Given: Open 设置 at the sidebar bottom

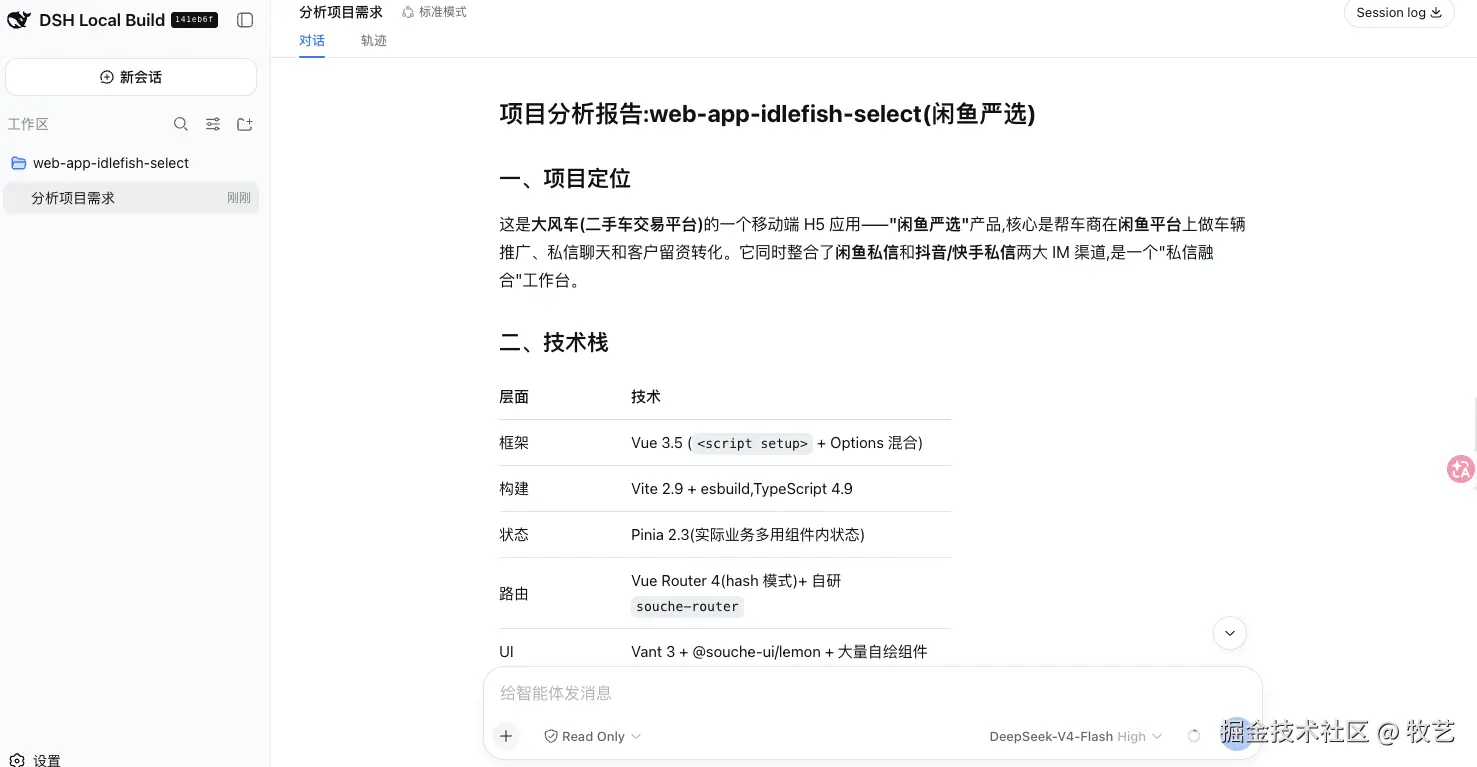Looking at the screenshot, I should [x=36, y=760].
